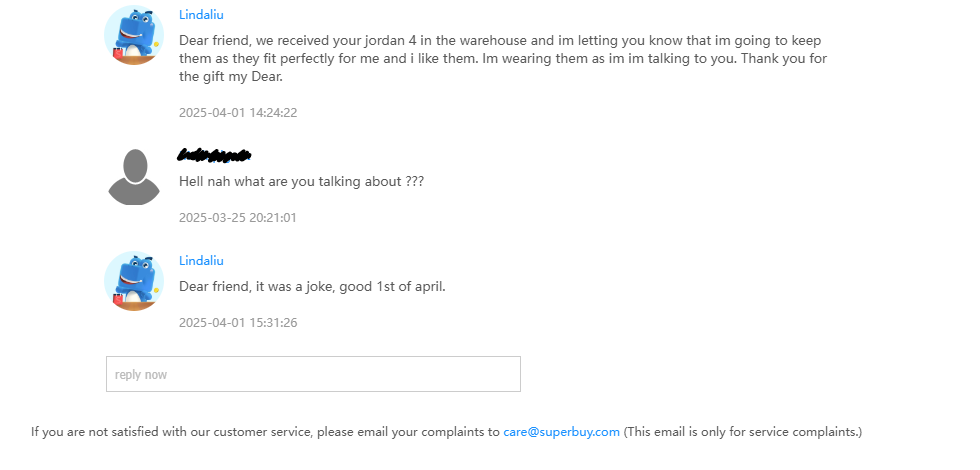The width and height of the screenshot is (980, 470).
Task: Open the Lindaliu name above the joke message
Action: (201, 261)
